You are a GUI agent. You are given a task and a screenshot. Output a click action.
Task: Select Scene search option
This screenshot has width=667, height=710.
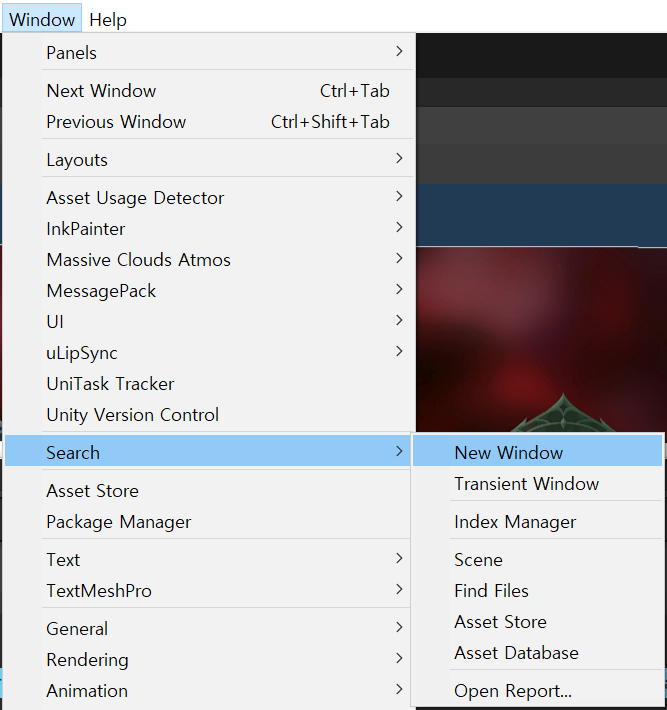[537, 560]
